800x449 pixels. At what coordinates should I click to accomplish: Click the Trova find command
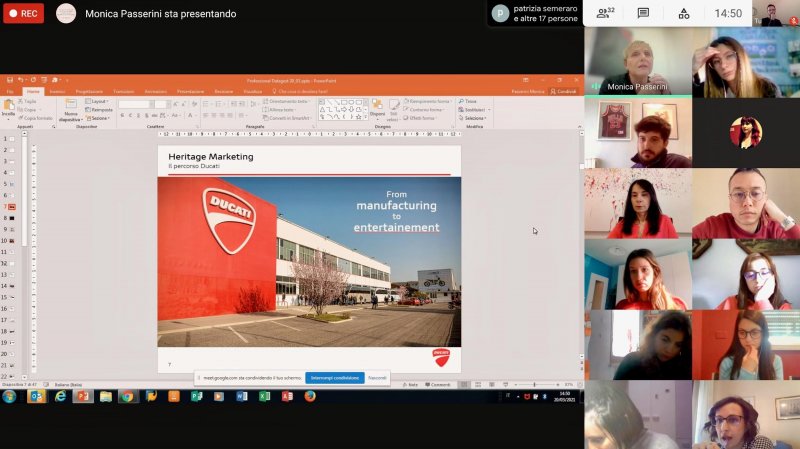467,102
